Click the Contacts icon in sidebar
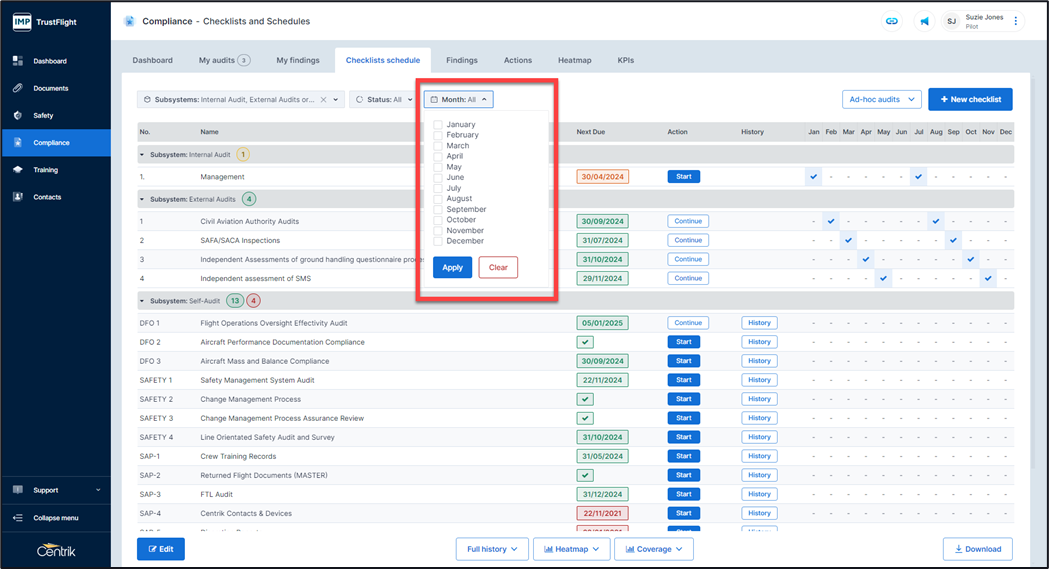 tap(18, 197)
